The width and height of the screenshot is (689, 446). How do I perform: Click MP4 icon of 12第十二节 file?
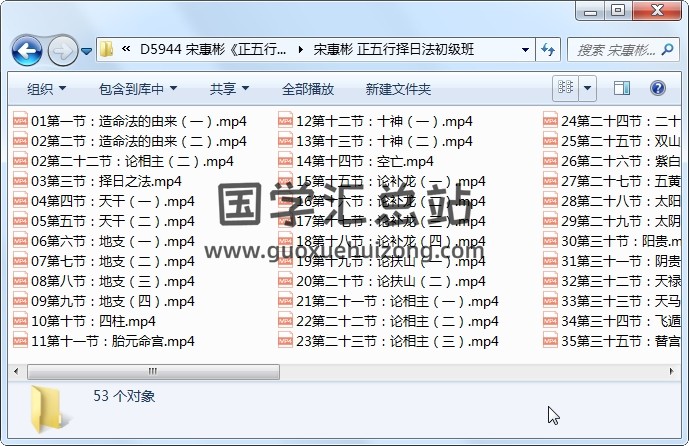point(285,120)
